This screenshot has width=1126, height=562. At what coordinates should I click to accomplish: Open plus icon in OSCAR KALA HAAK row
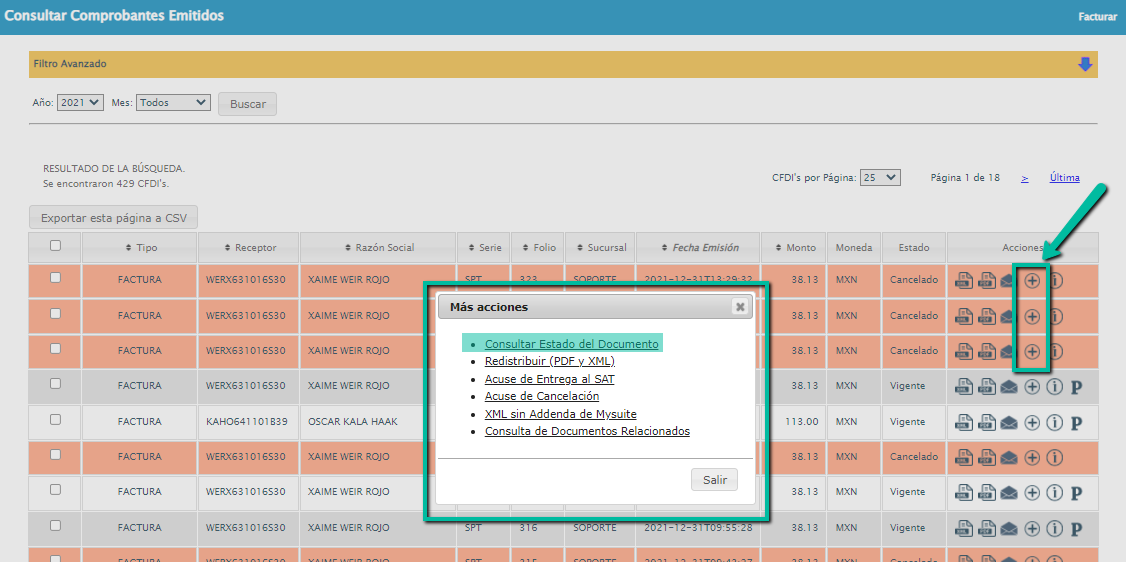(1032, 422)
